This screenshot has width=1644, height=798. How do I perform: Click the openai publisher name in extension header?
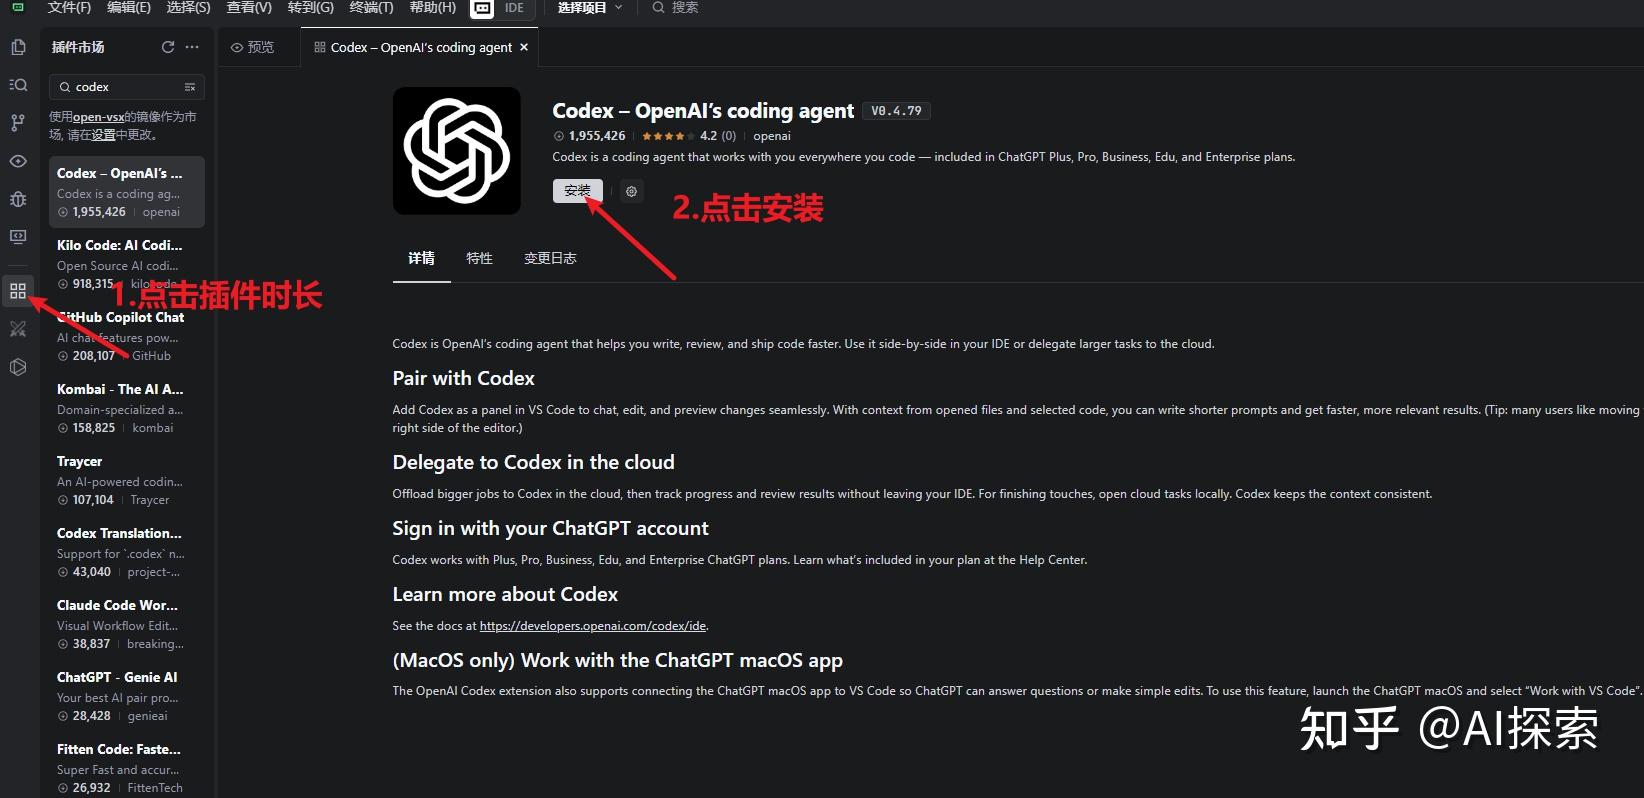pos(772,136)
